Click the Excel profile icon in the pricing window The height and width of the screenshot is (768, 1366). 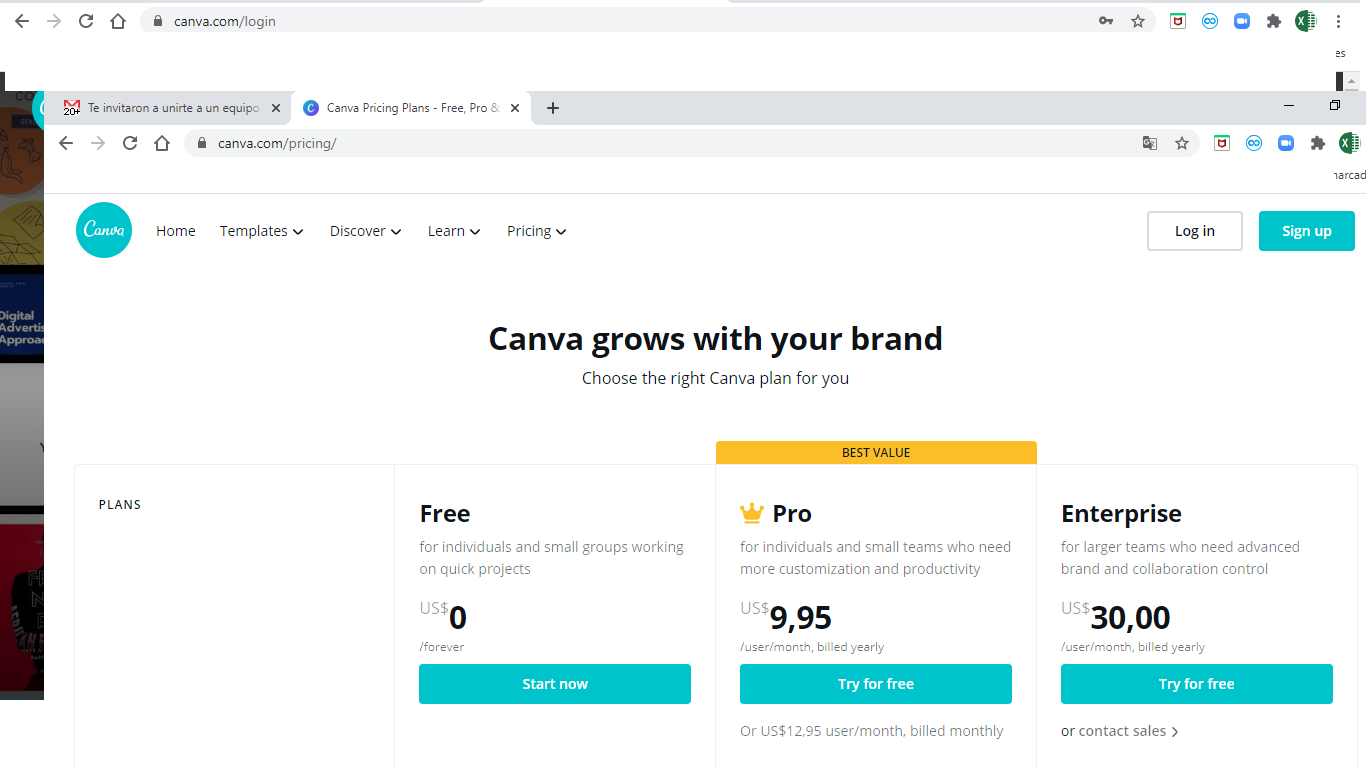click(x=1350, y=143)
